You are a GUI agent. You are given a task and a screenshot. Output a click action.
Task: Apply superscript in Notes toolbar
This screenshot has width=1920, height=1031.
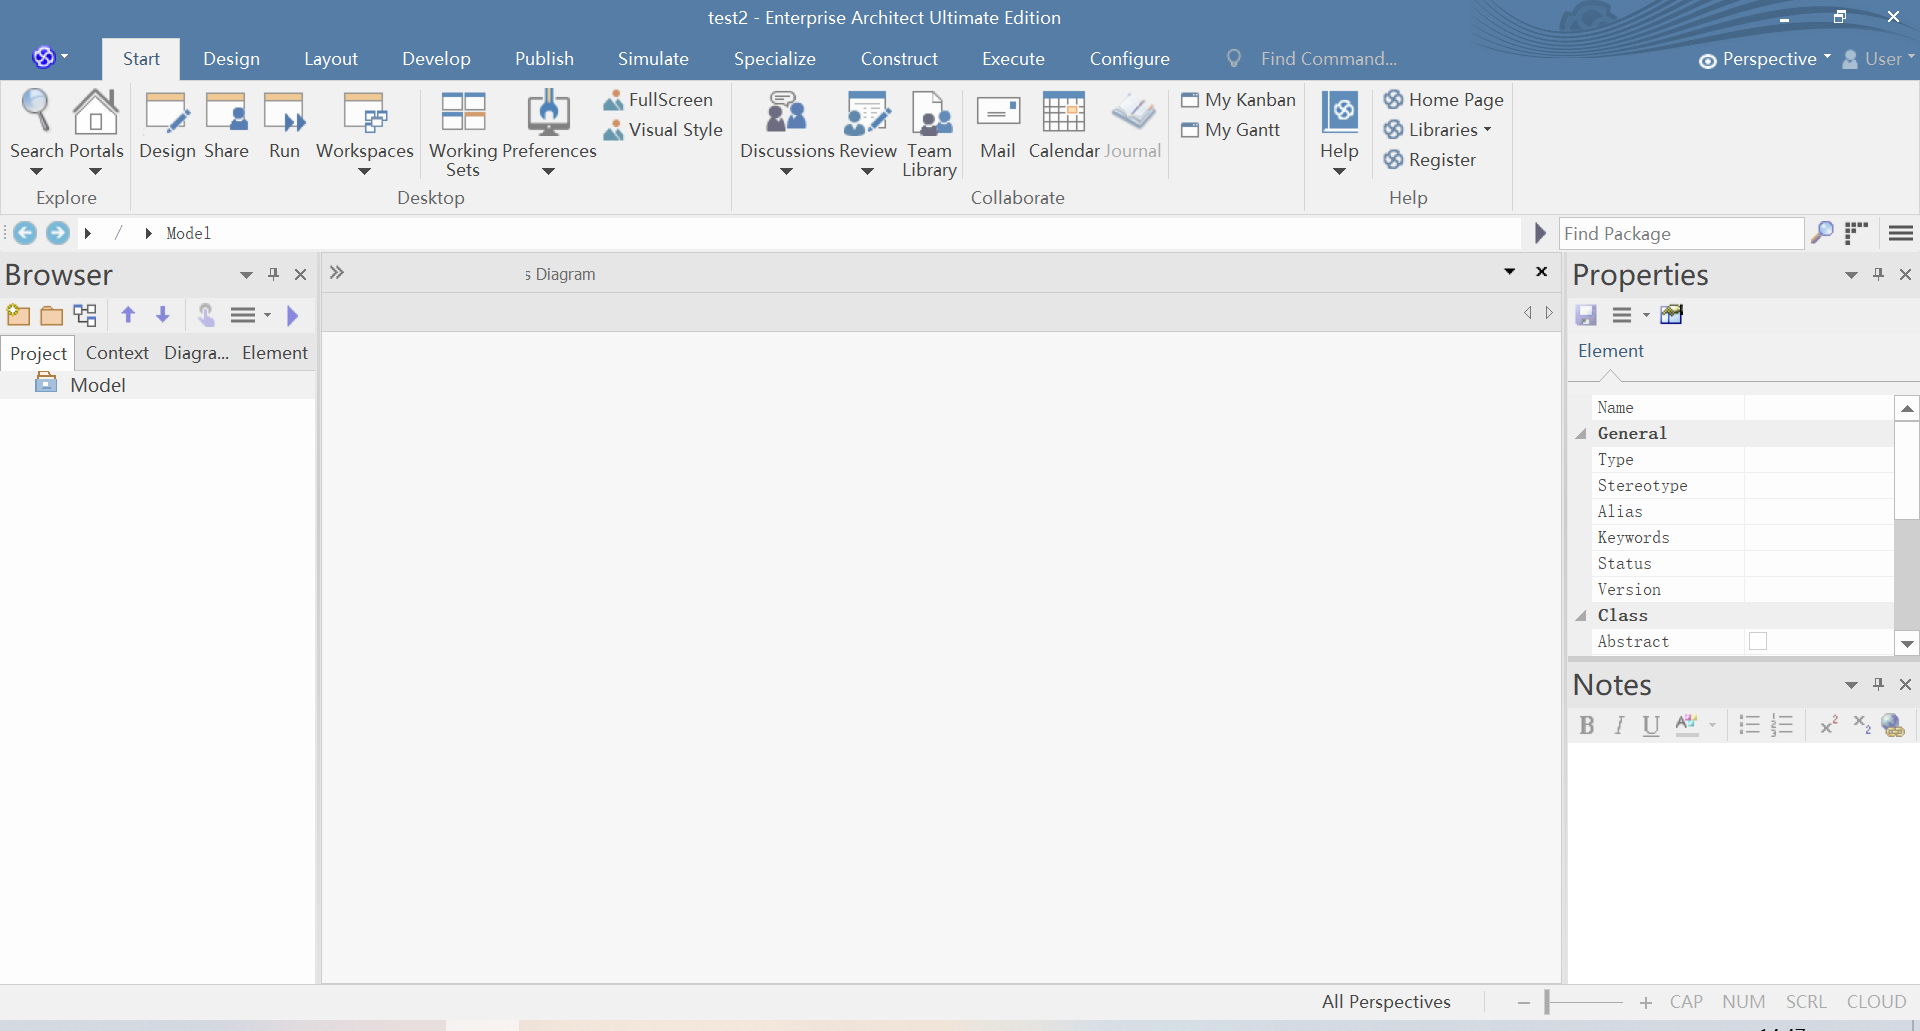1829,725
